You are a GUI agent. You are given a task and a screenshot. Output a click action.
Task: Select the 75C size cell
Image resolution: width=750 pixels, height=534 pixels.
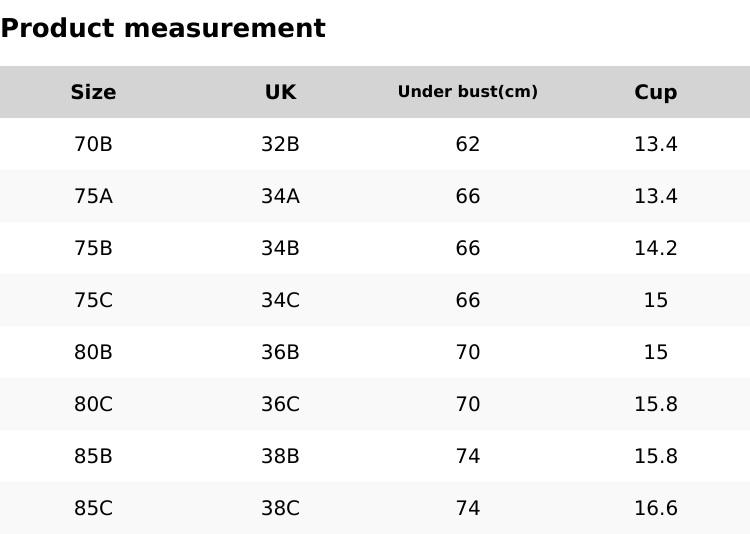coord(93,300)
